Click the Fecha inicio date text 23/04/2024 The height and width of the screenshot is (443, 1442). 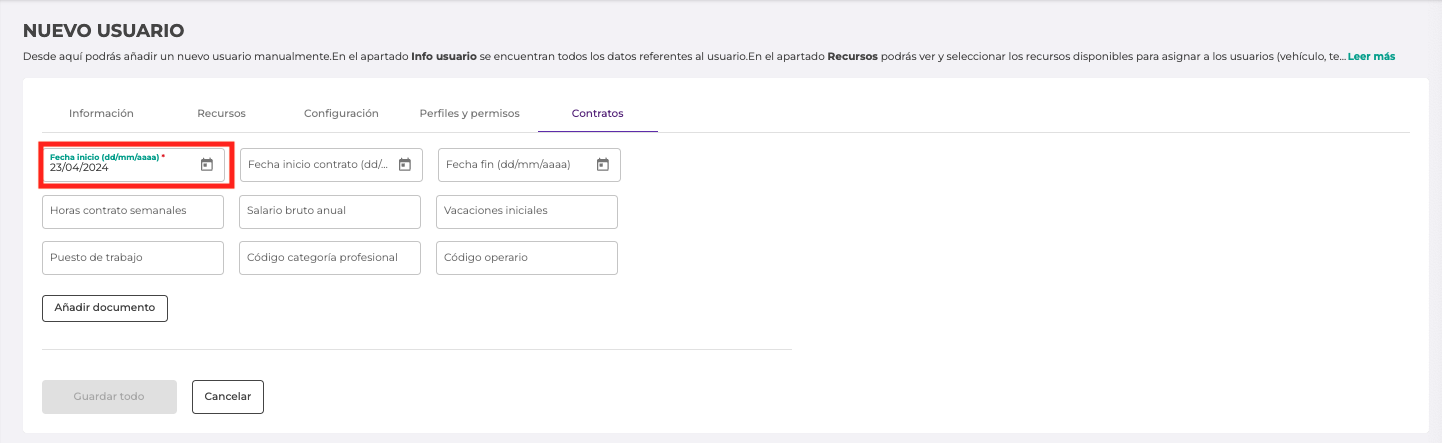(x=80, y=168)
